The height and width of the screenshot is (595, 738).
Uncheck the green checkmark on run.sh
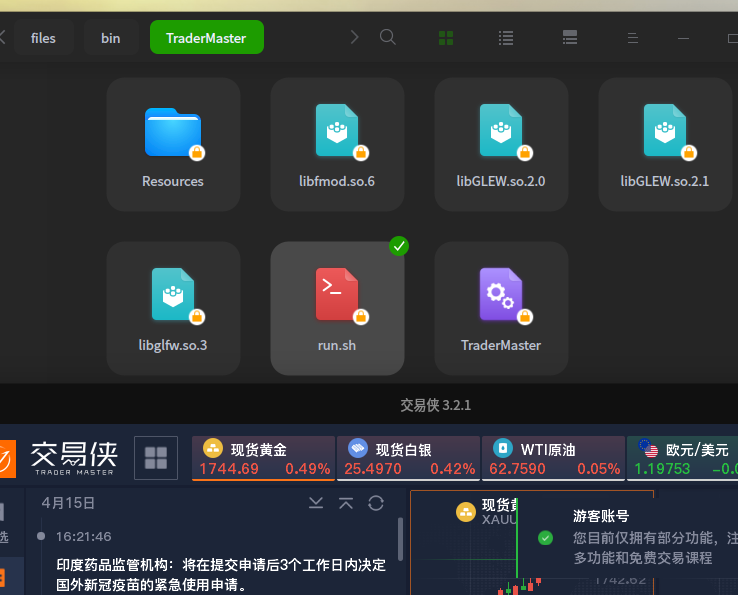coord(399,246)
